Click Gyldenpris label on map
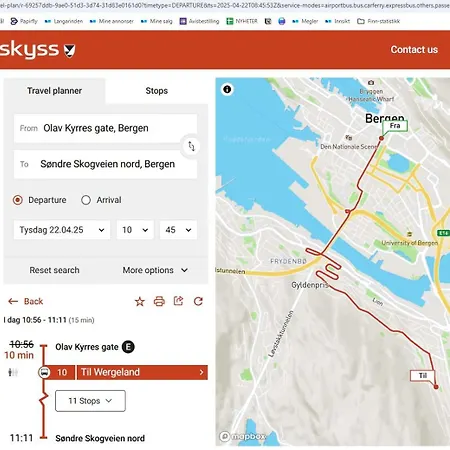Screen dimensions: 450x450 point(310,285)
